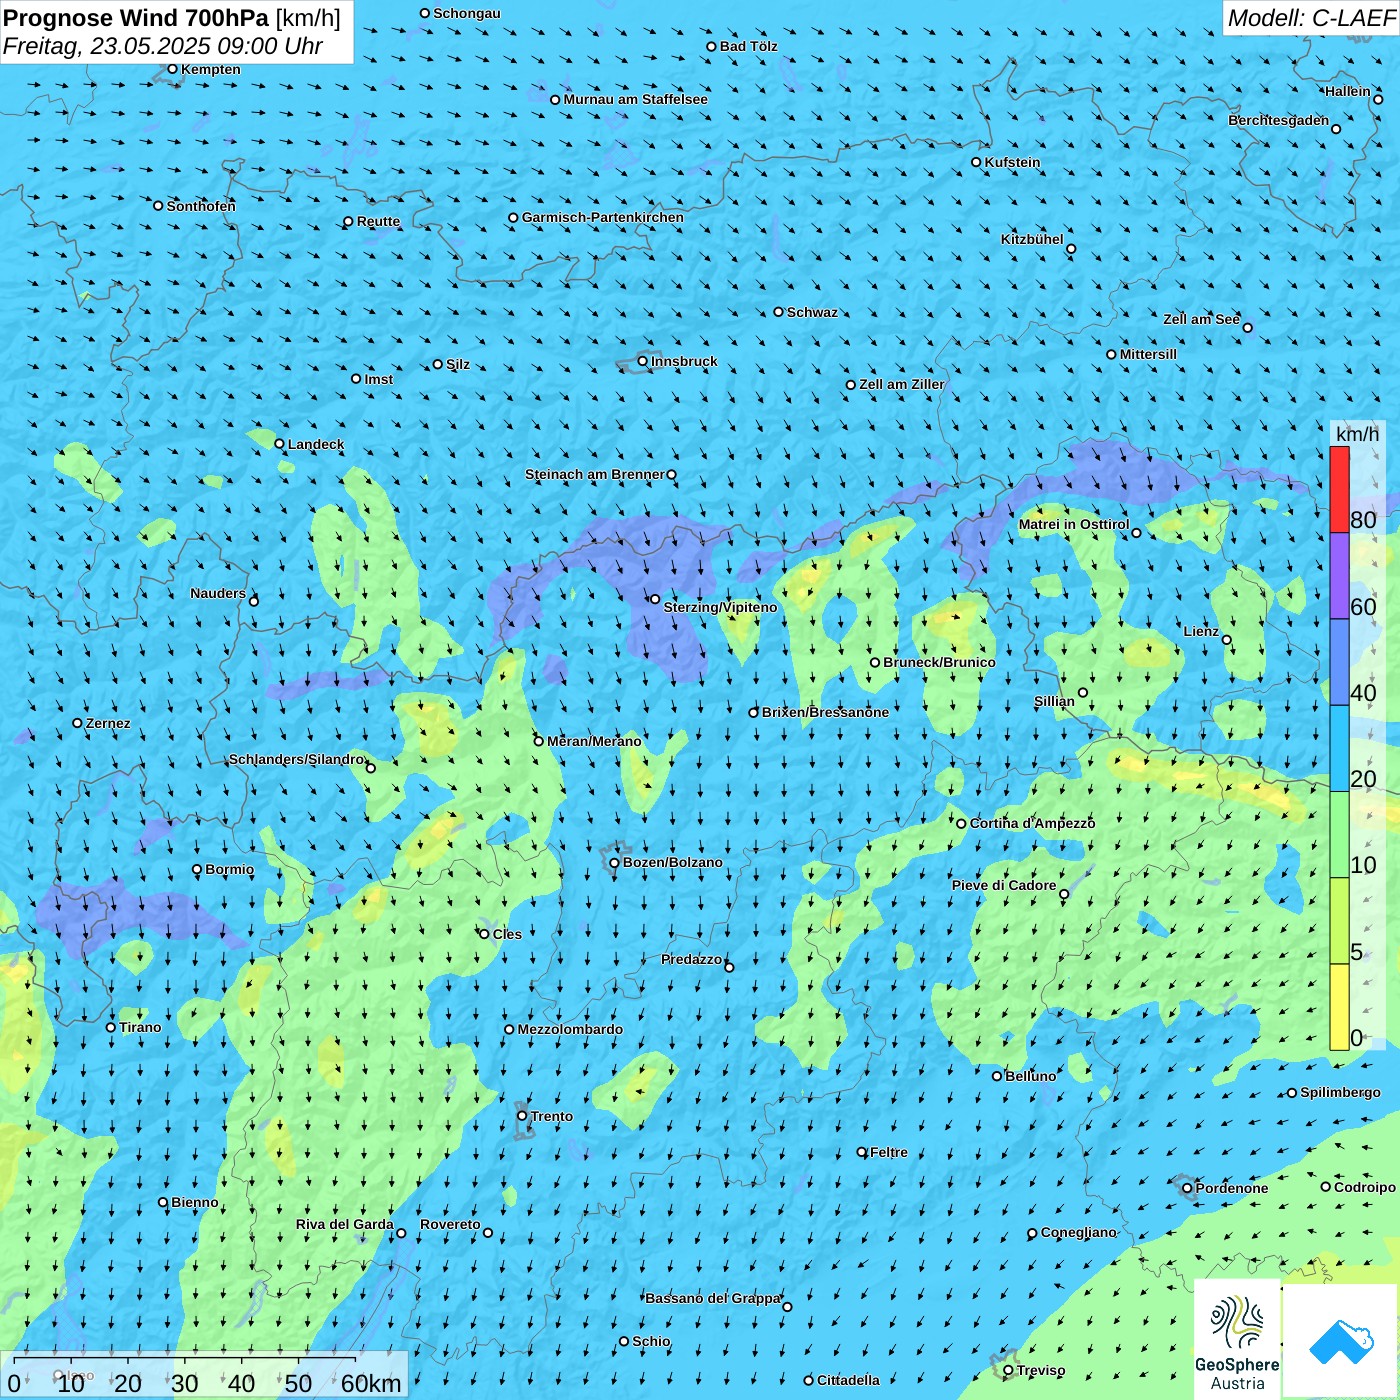1400x1400 pixels.
Task: Click the 'Zernez' label
Action: [x=108, y=723]
